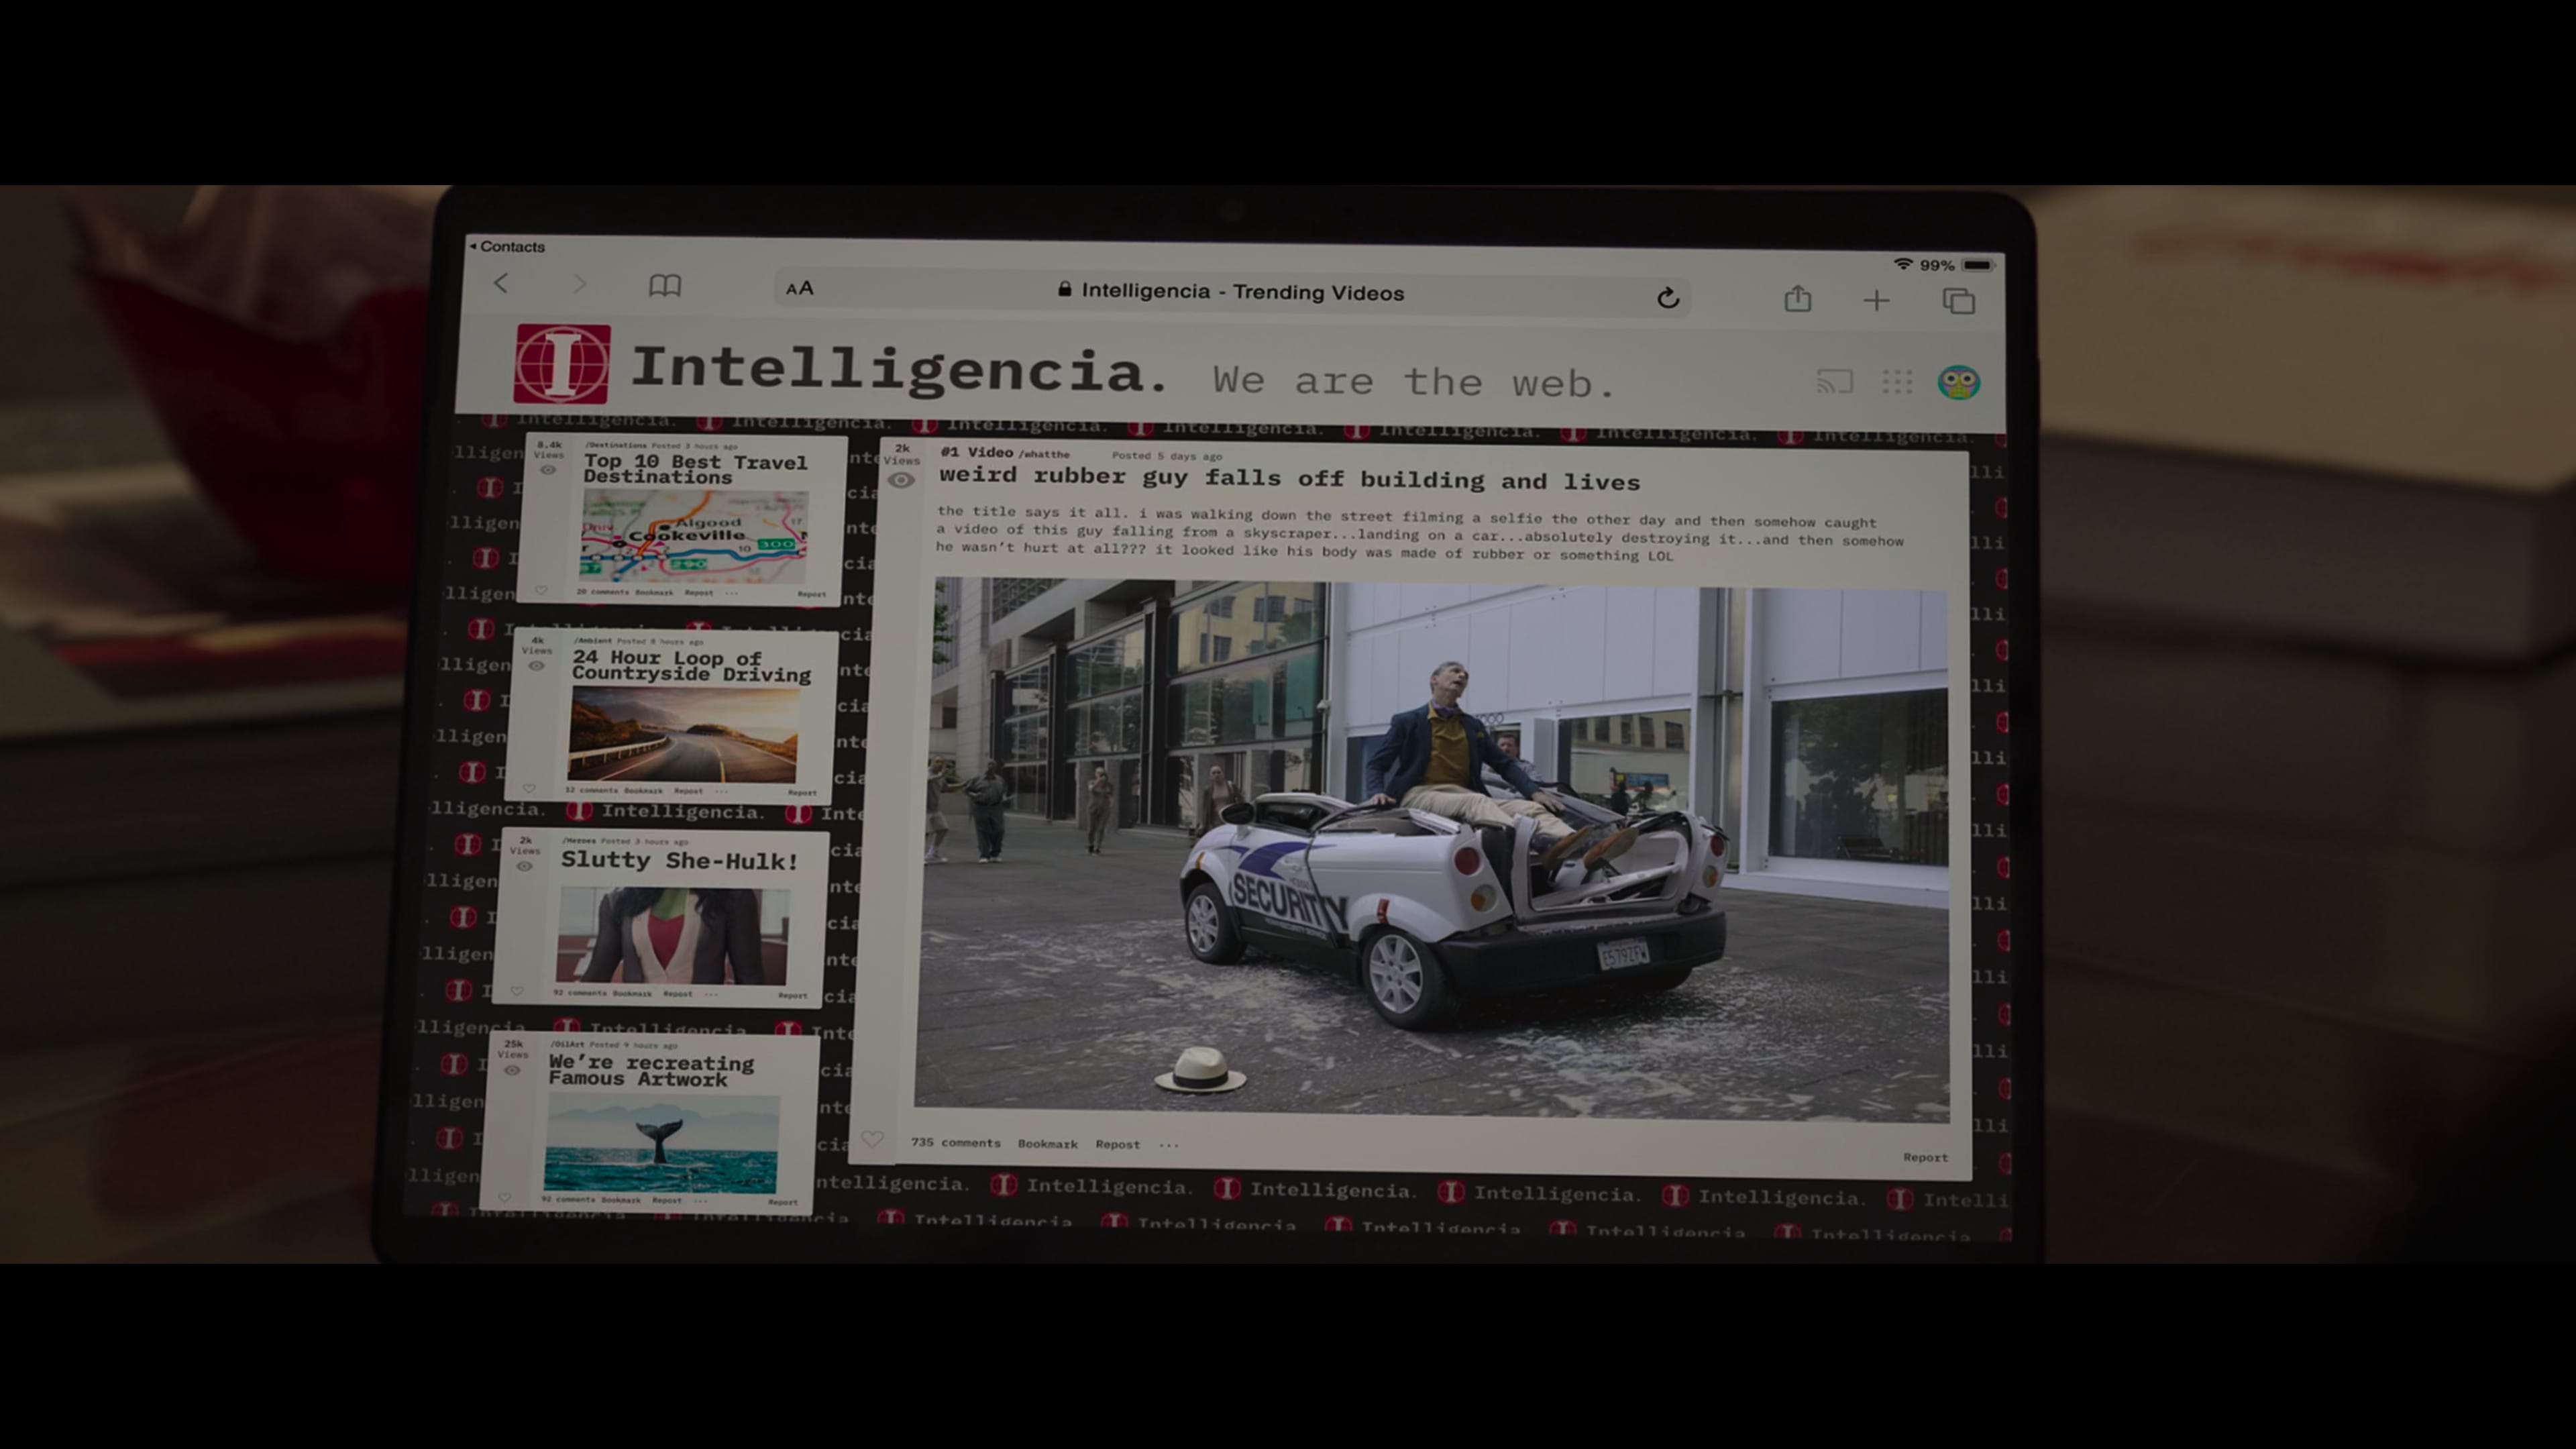Report the rubber guy video
Viewport: 2576px width, 1449px height.
coord(1925,1157)
